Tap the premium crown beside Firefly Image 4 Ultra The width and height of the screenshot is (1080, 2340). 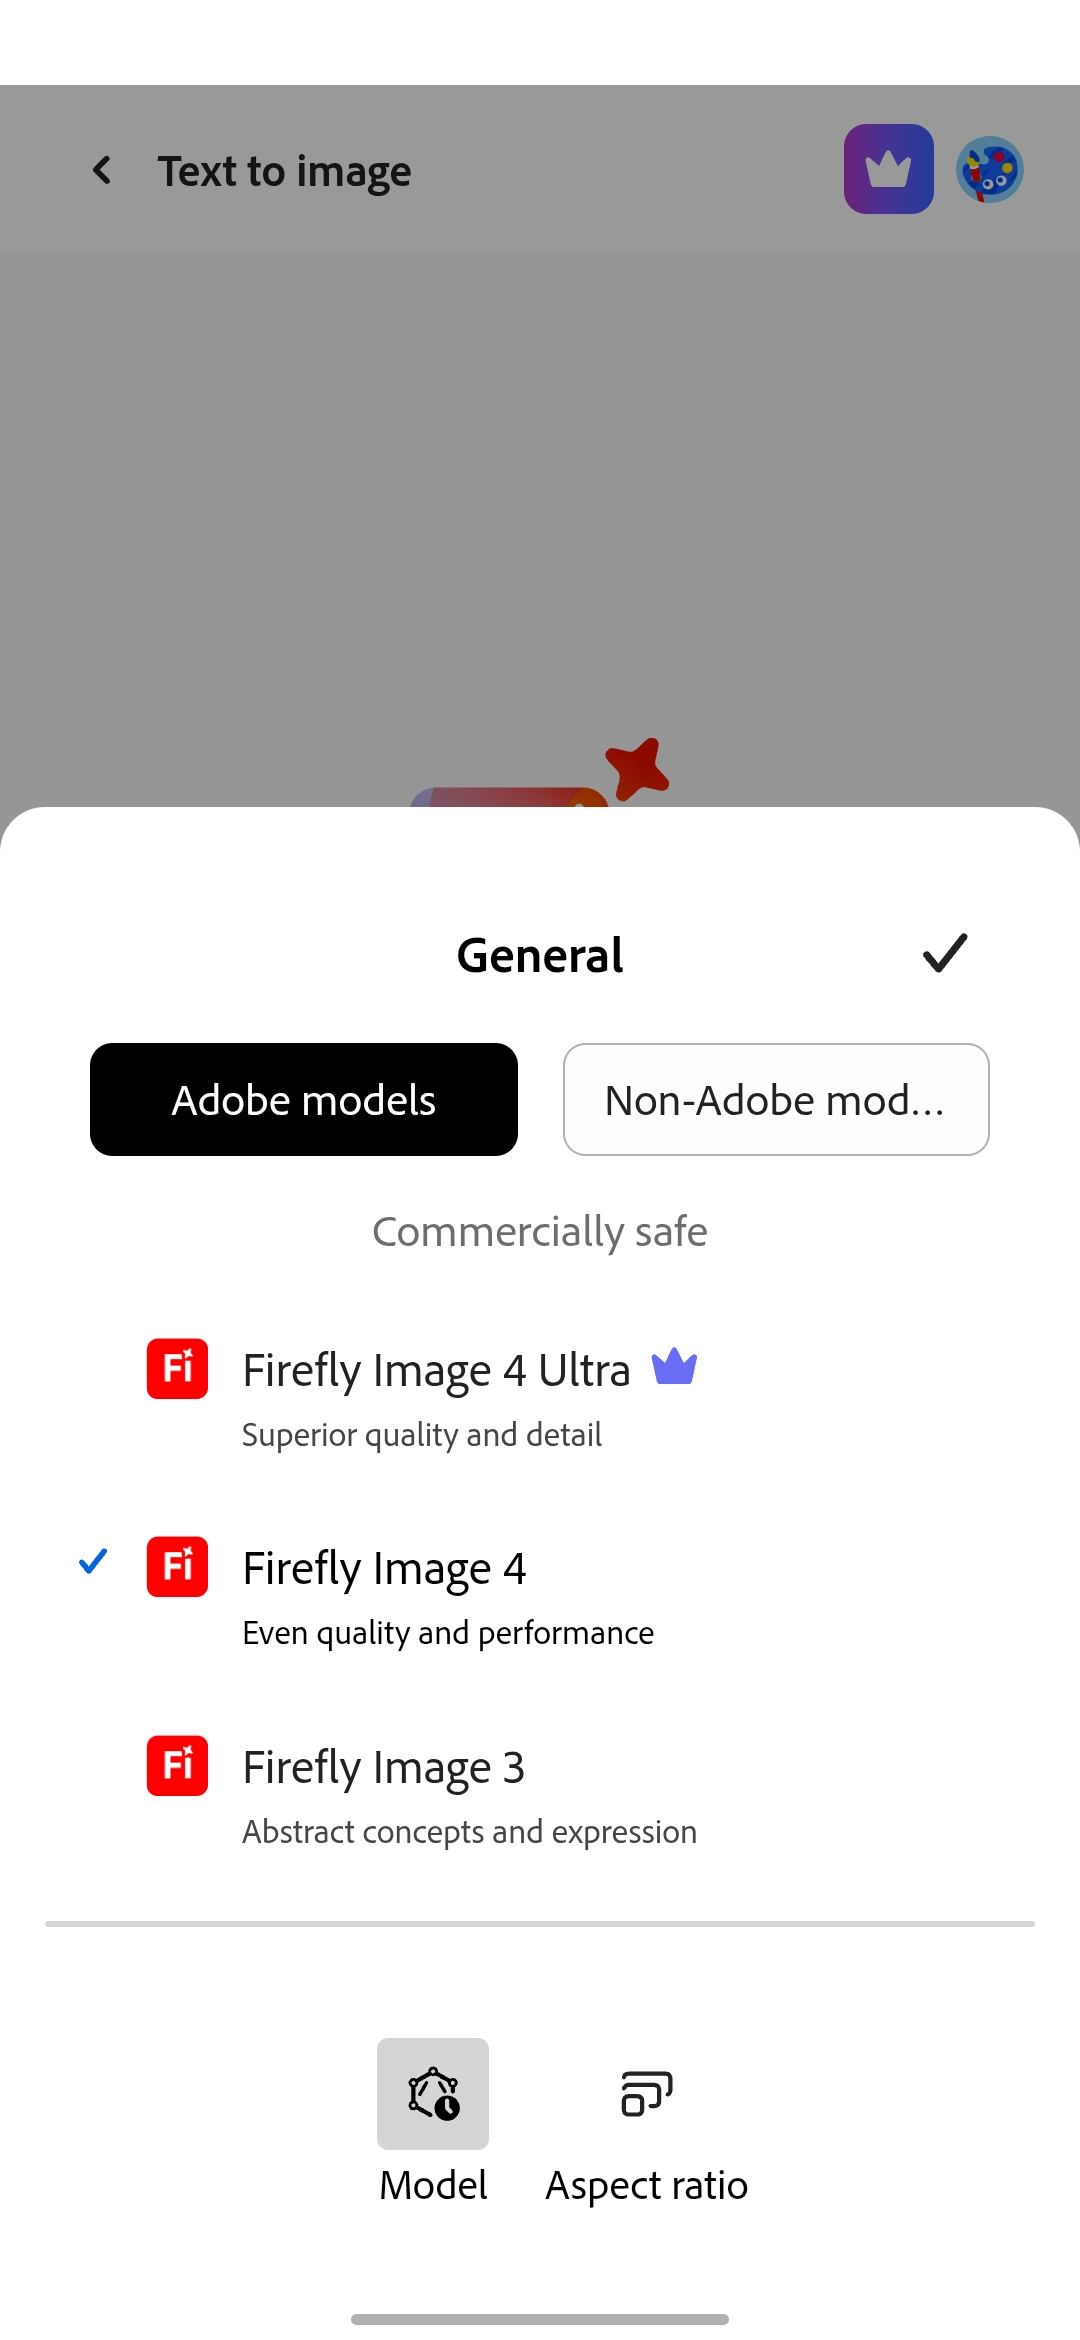pyautogui.click(x=674, y=1367)
